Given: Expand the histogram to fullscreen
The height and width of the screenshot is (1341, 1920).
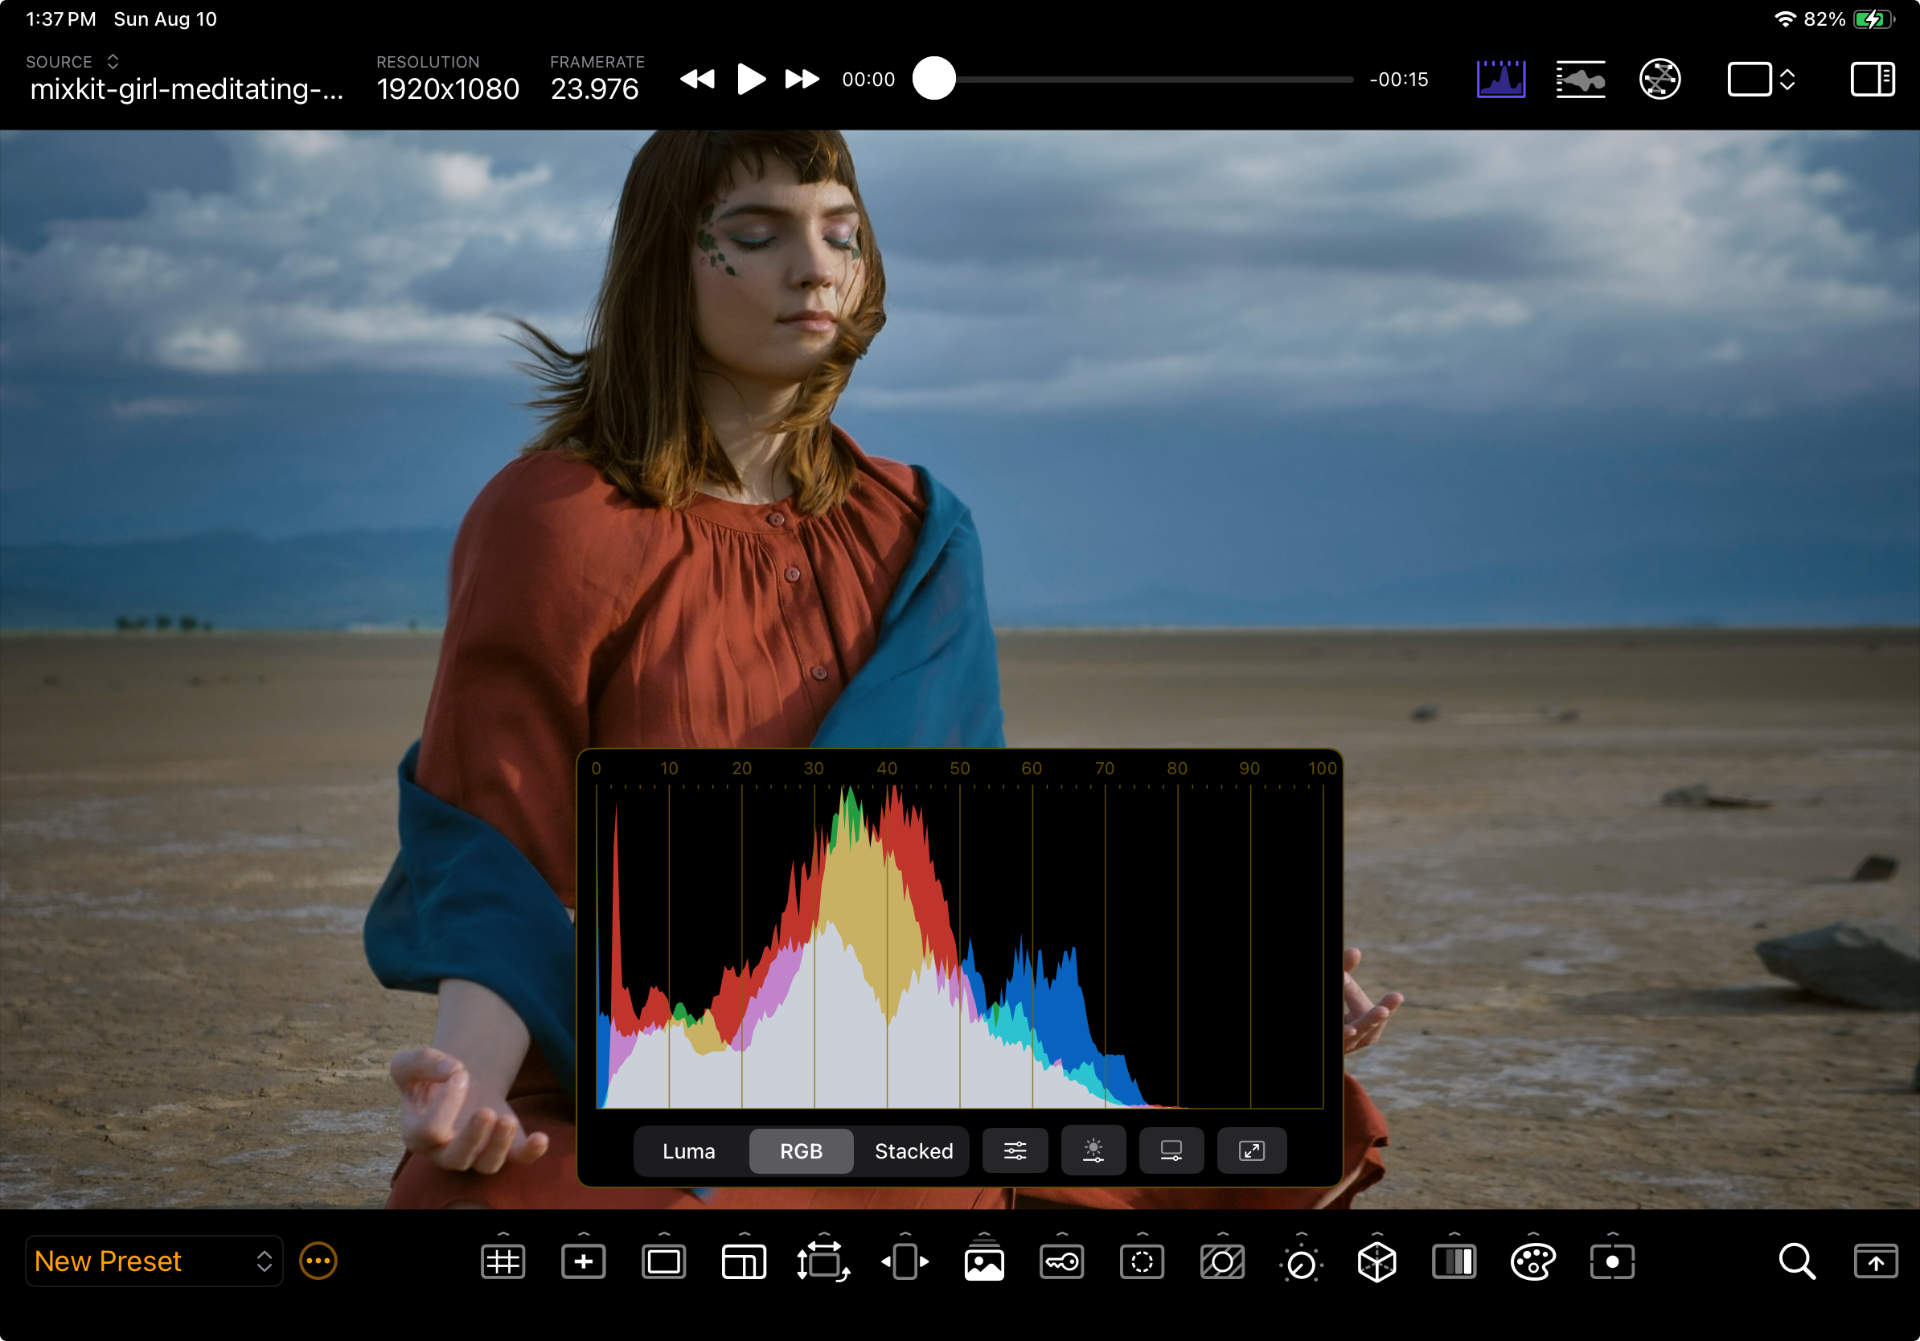Looking at the screenshot, I should click(1251, 1151).
